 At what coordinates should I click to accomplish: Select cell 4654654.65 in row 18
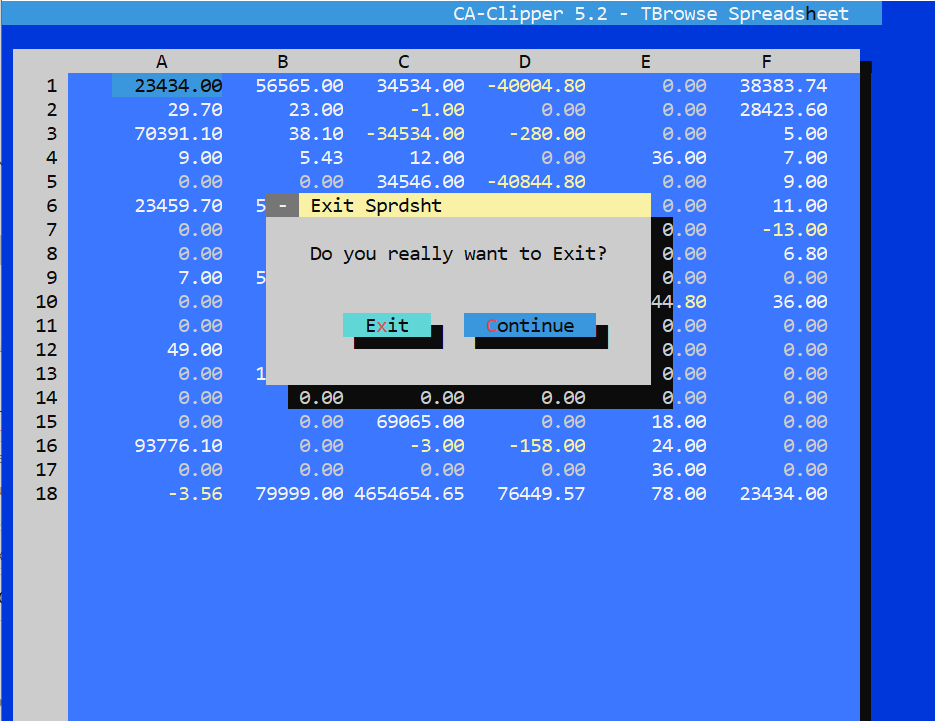pyautogui.click(x=409, y=493)
